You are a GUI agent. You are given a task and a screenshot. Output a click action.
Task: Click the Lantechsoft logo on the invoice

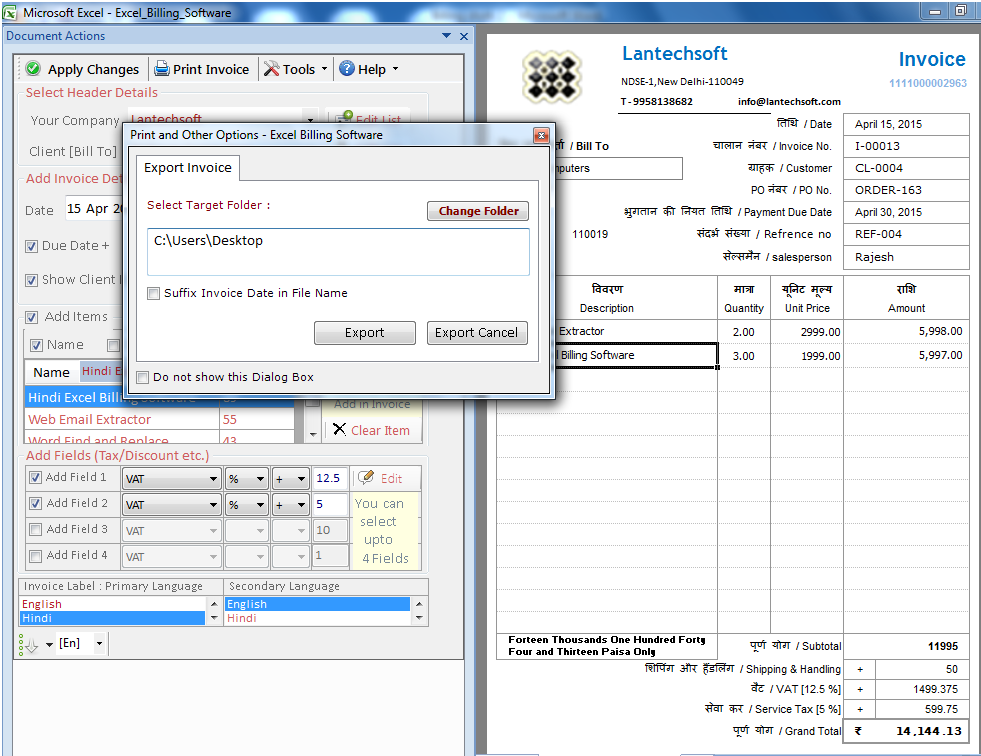(552, 77)
